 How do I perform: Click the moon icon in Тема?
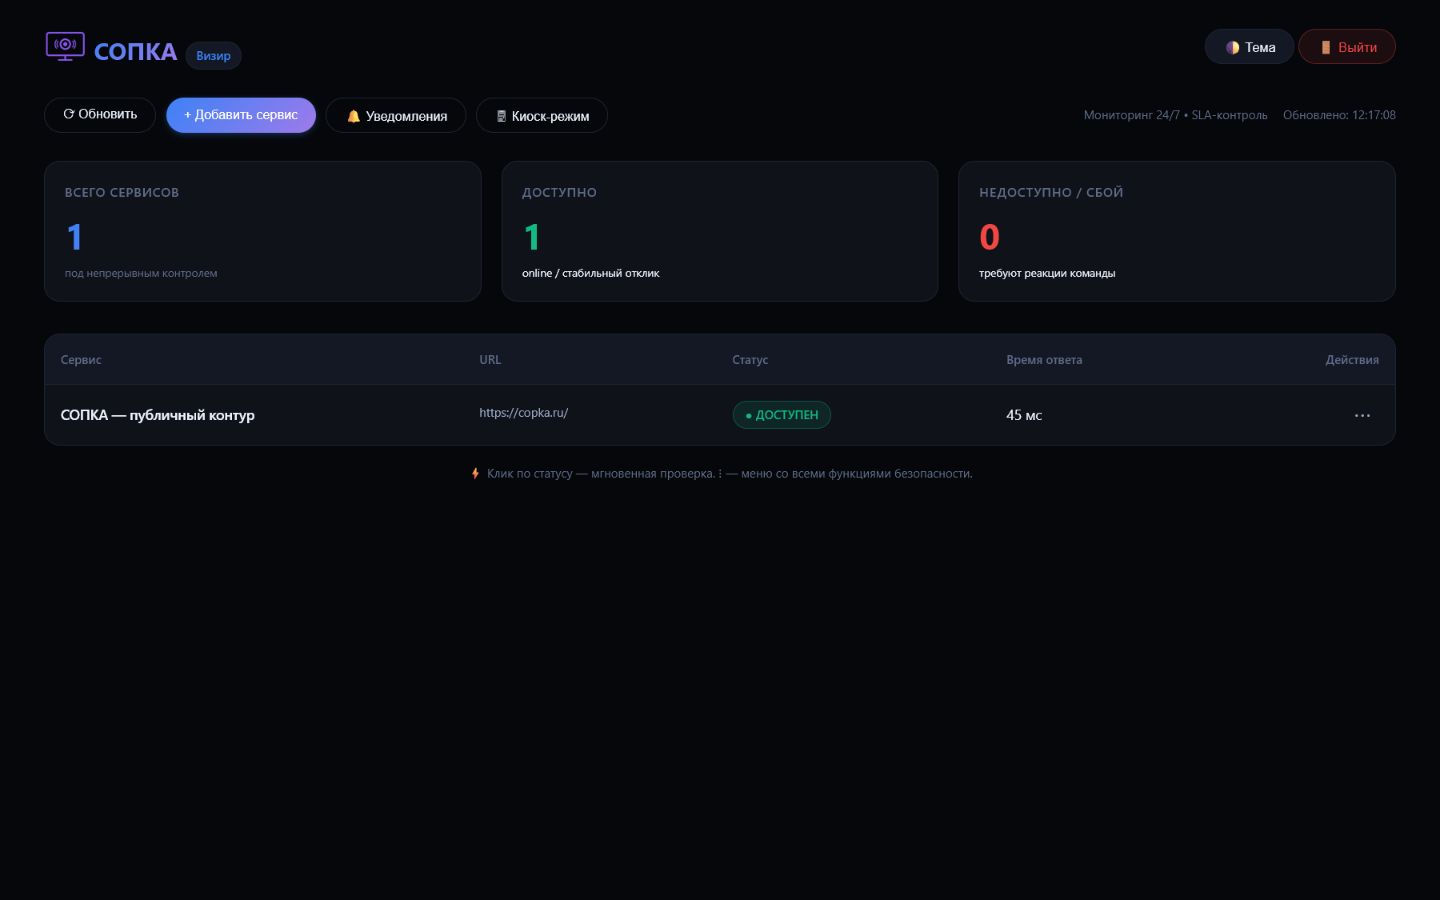pos(1232,47)
